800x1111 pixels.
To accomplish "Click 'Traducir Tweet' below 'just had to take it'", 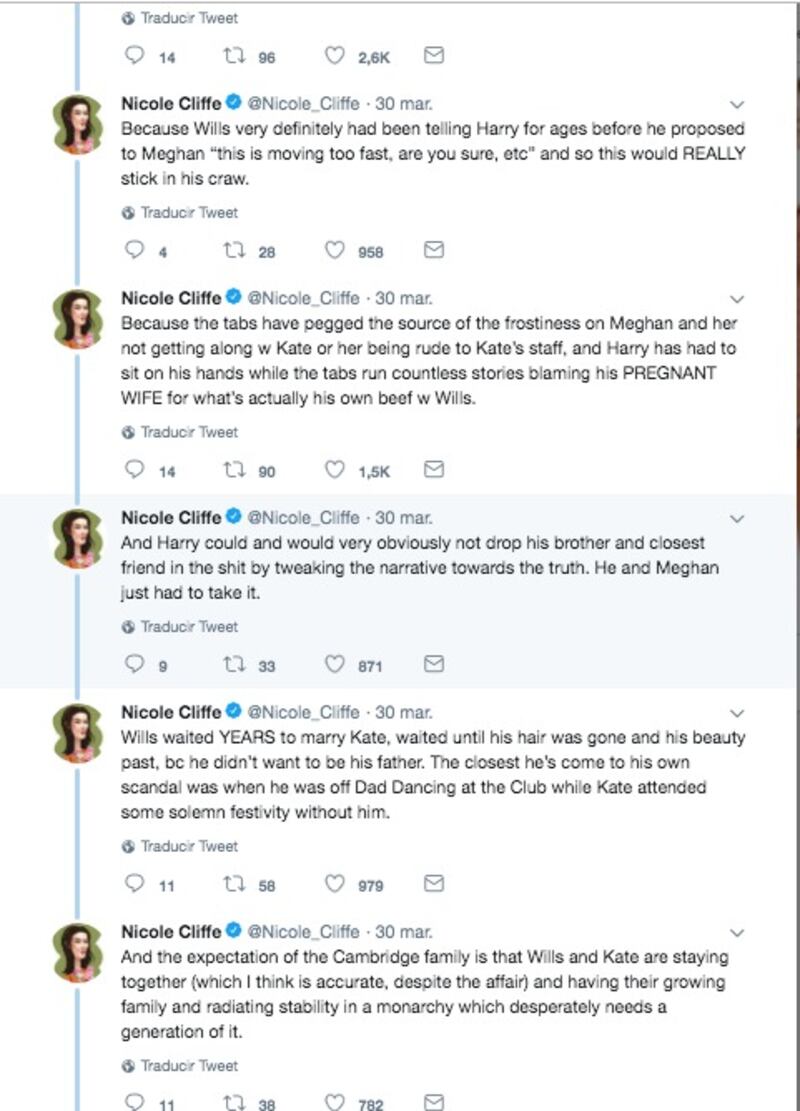I will (180, 627).
